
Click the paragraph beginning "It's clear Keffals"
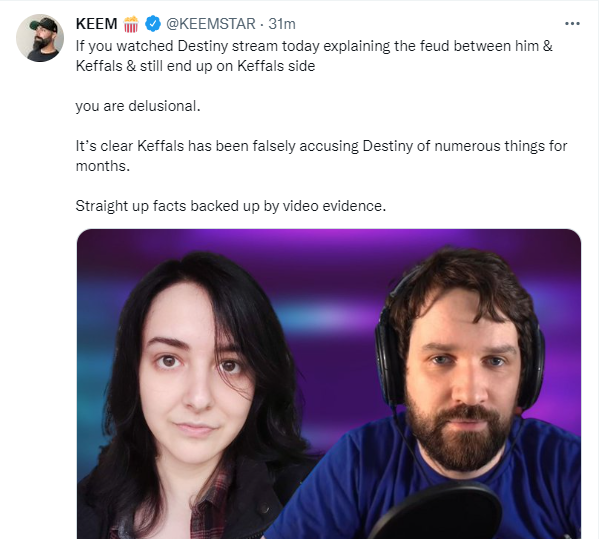coord(321,156)
